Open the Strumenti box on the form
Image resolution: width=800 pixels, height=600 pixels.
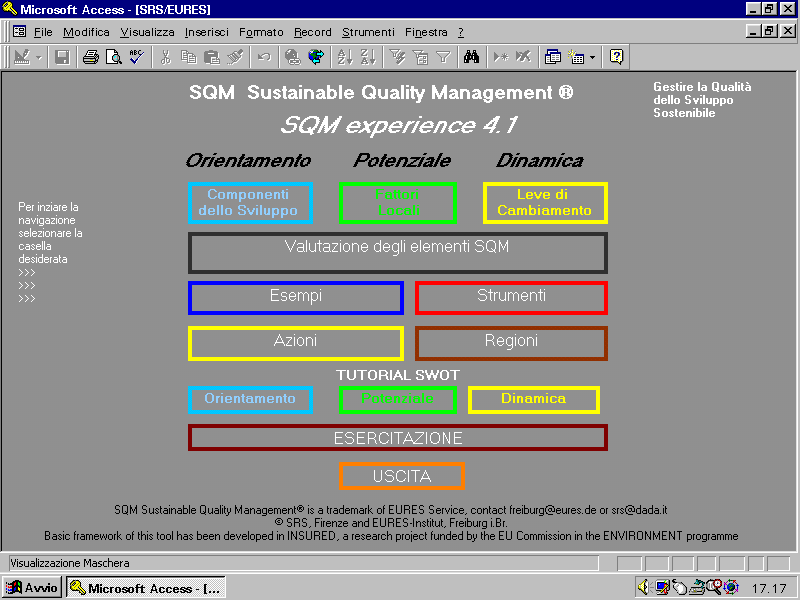(x=511, y=297)
